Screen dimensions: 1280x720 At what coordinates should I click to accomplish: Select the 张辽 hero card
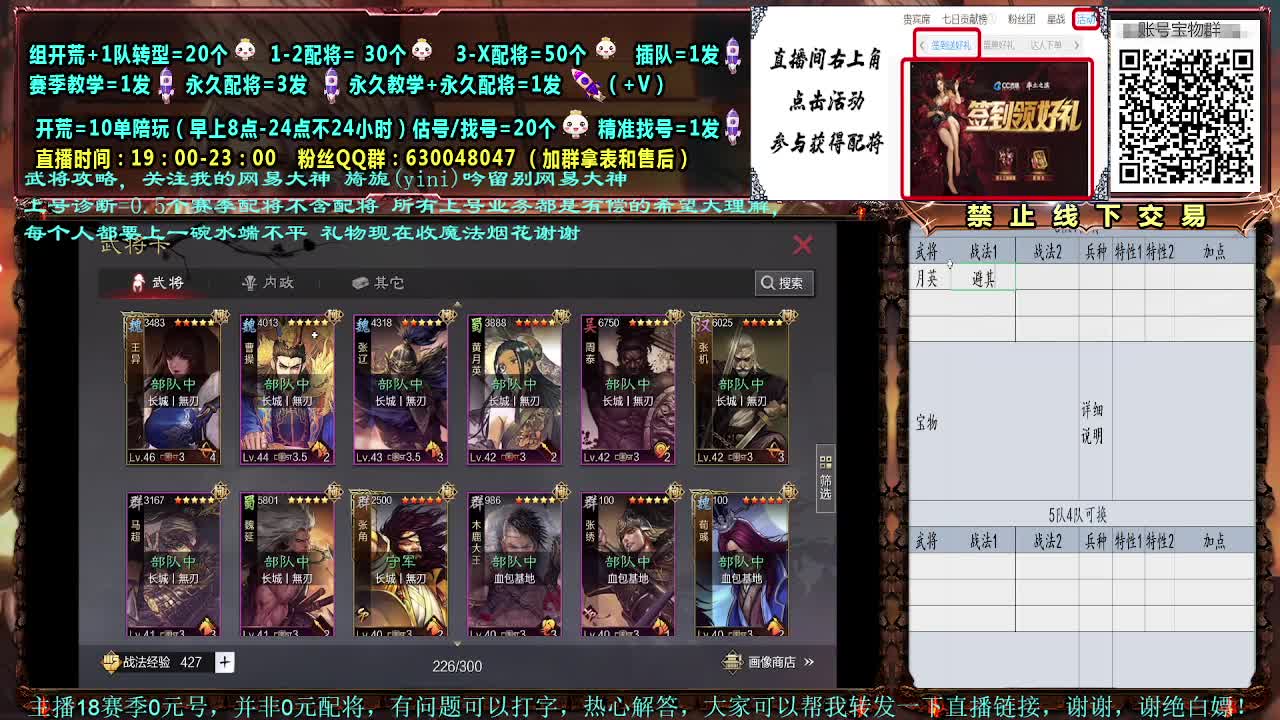(x=400, y=389)
